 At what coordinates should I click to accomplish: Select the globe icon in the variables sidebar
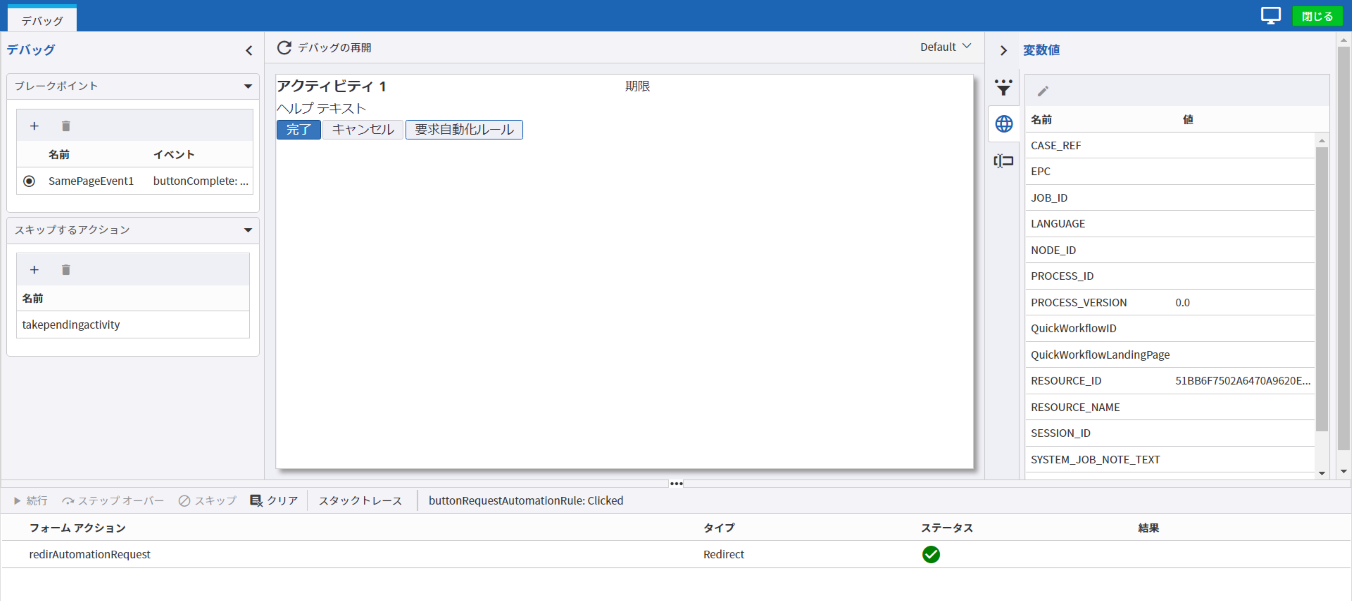point(1004,124)
